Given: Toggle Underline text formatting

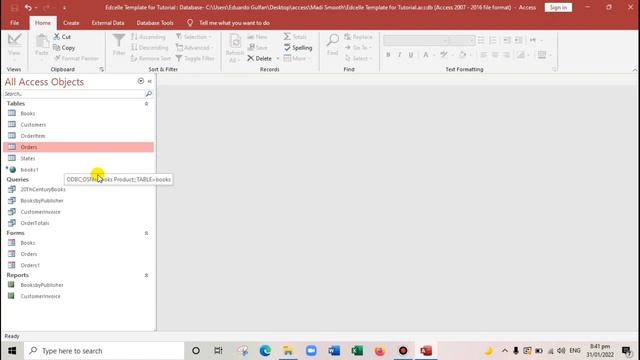Looking at the screenshot, I should (x=411, y=55).
